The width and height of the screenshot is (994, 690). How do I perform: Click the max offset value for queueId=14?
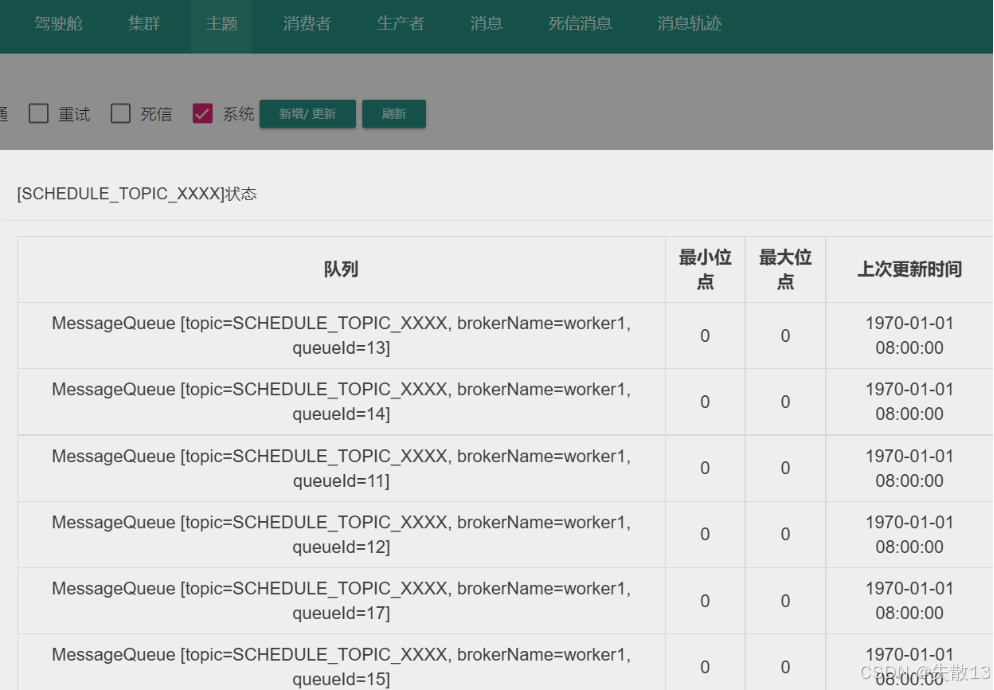[x=785, y=401]
